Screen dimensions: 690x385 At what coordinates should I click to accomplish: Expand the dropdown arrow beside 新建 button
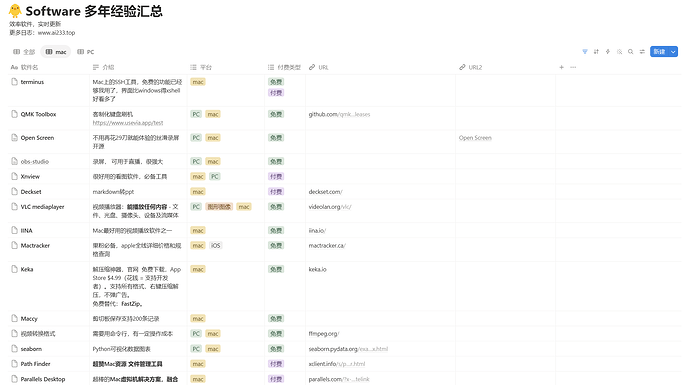click(673, 52)
